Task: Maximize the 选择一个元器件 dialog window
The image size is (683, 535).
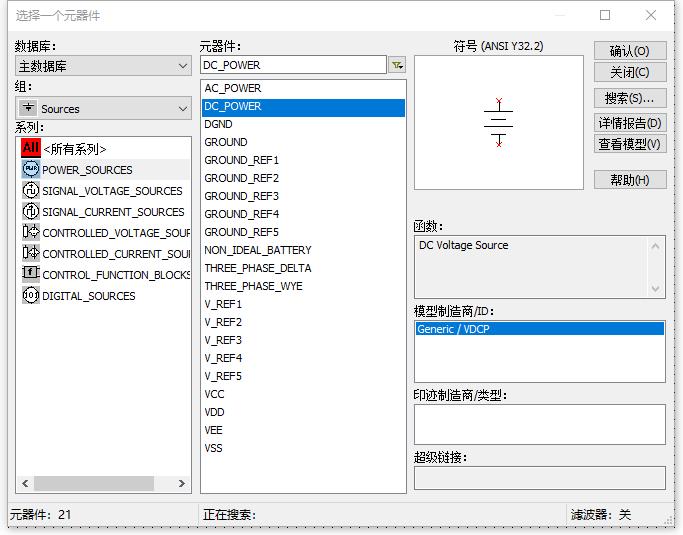Action: coord(605,15)
